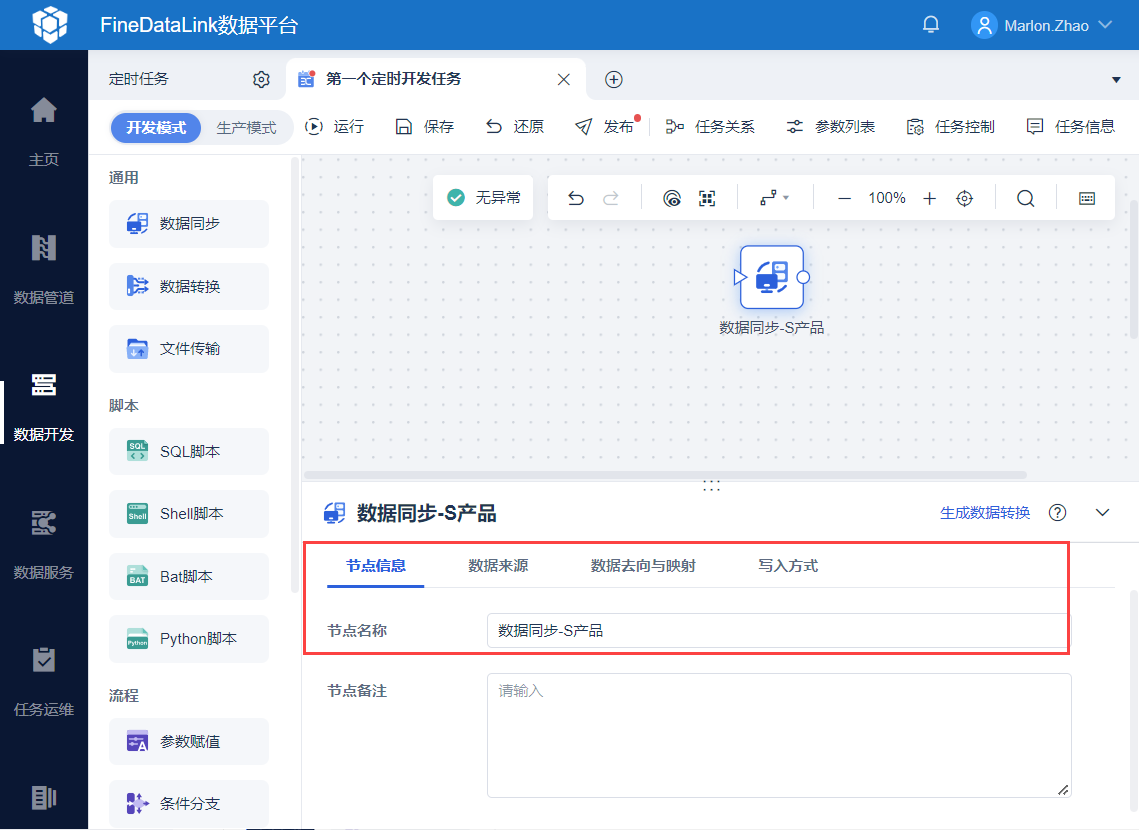Click the 100% zoom level
This screenshot has width=1139, height=830.
[887, 198]
